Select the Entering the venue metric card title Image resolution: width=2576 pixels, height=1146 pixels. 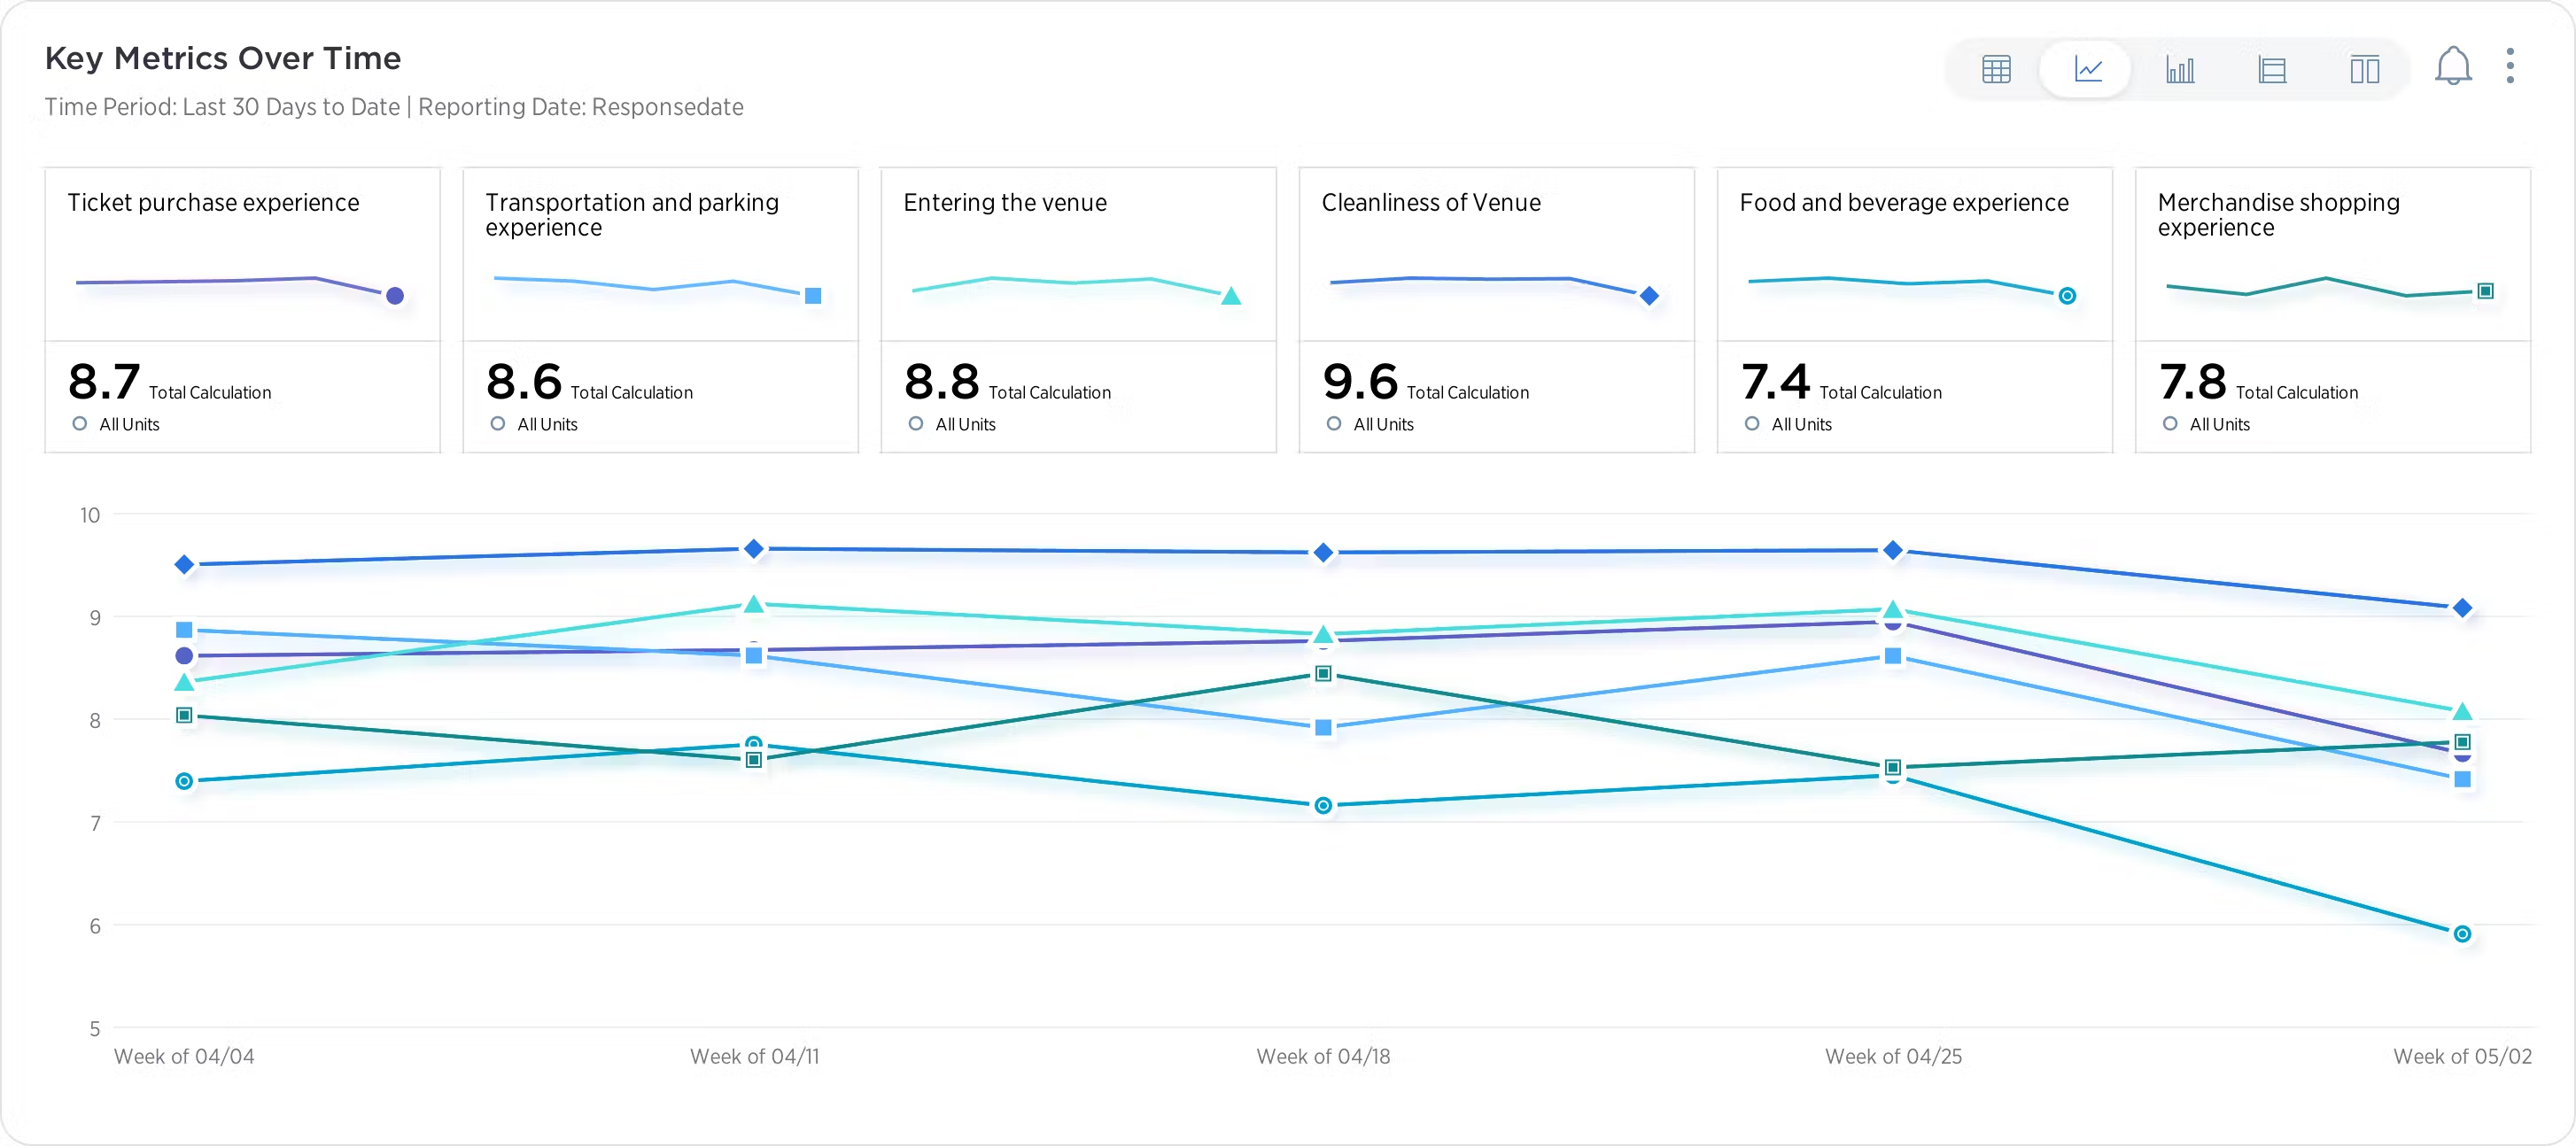[x=1005, y=202]
